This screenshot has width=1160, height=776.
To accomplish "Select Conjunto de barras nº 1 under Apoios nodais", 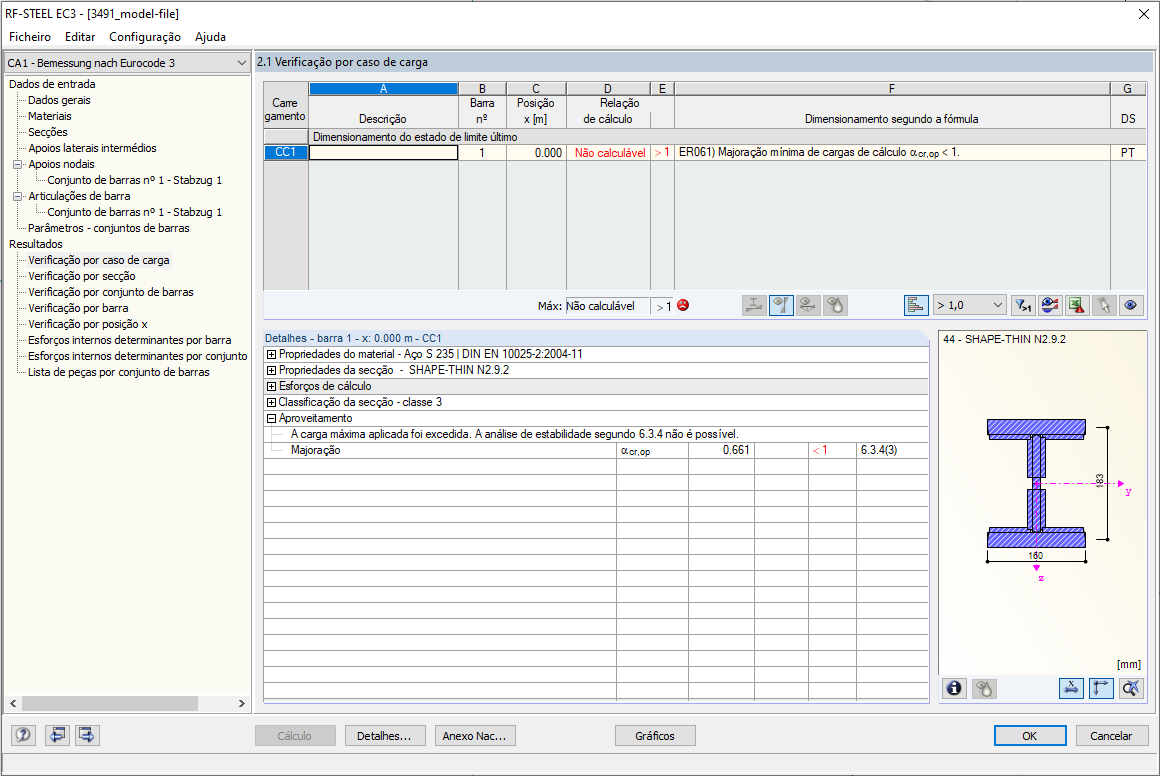I will pyautogui.click(x=135, y=180).
